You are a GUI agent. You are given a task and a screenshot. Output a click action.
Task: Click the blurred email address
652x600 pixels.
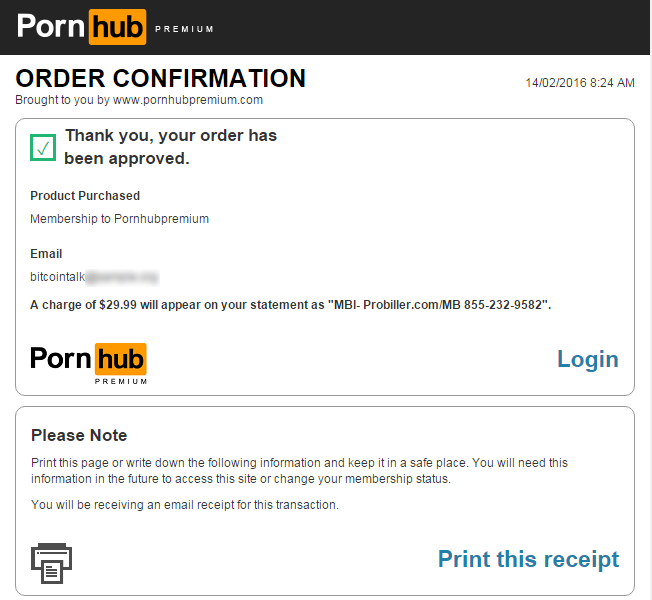tap(122, 277)
